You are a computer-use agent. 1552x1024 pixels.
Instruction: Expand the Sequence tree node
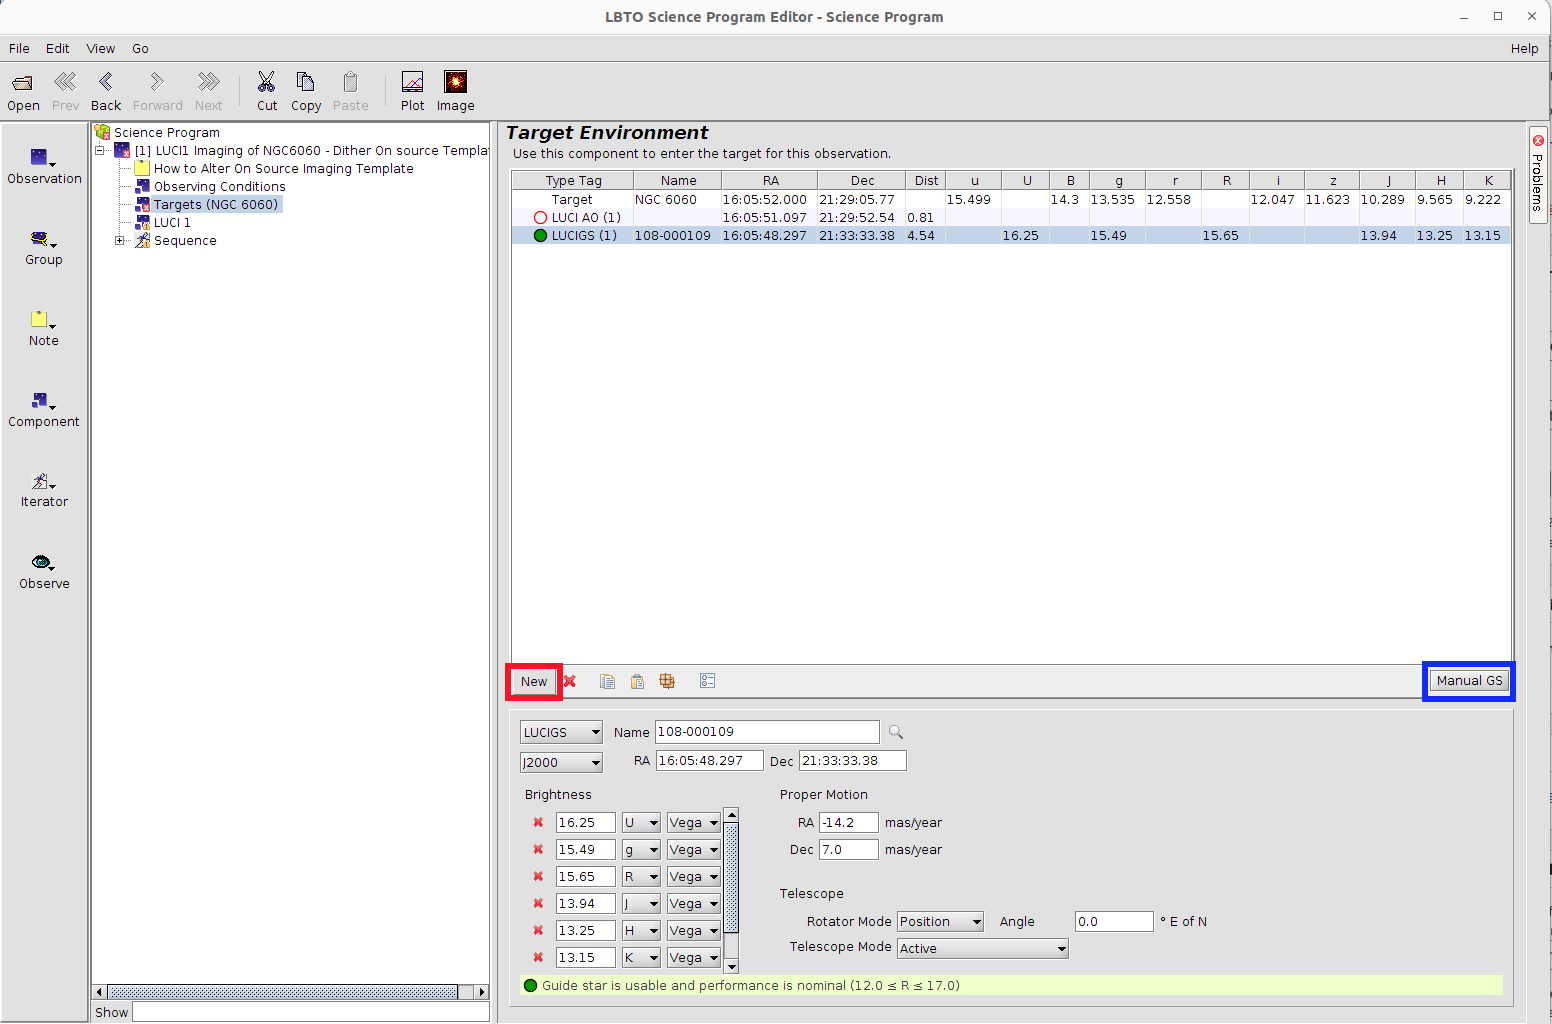pyautogui.click(x=120, y=241)
